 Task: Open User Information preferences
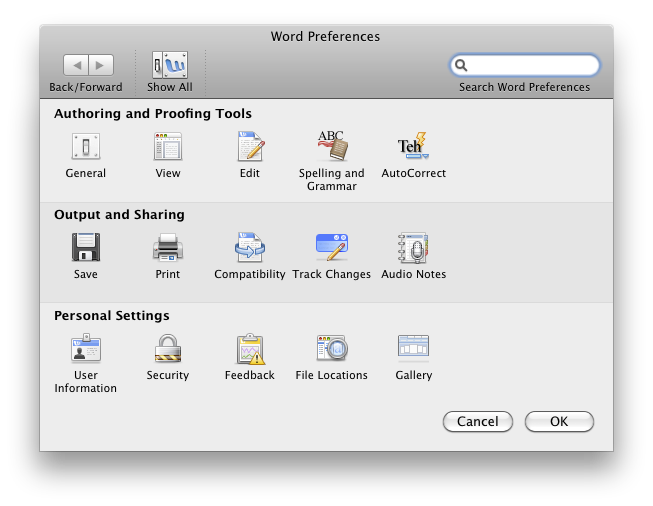coord(86,350)
